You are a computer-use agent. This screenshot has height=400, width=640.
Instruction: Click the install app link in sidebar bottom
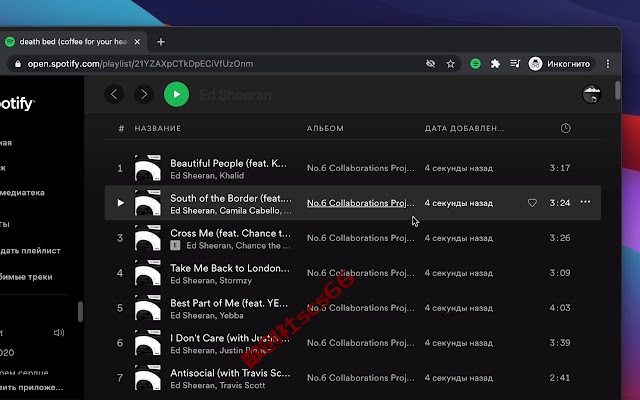coord(31,387)
